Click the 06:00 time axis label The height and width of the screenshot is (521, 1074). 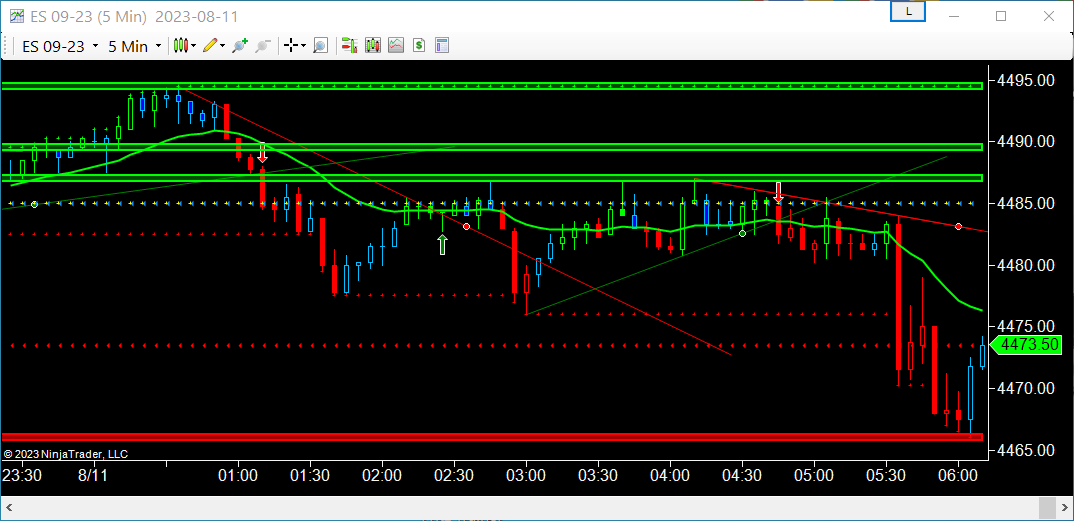pyautogui.click(x=958, y=475)
